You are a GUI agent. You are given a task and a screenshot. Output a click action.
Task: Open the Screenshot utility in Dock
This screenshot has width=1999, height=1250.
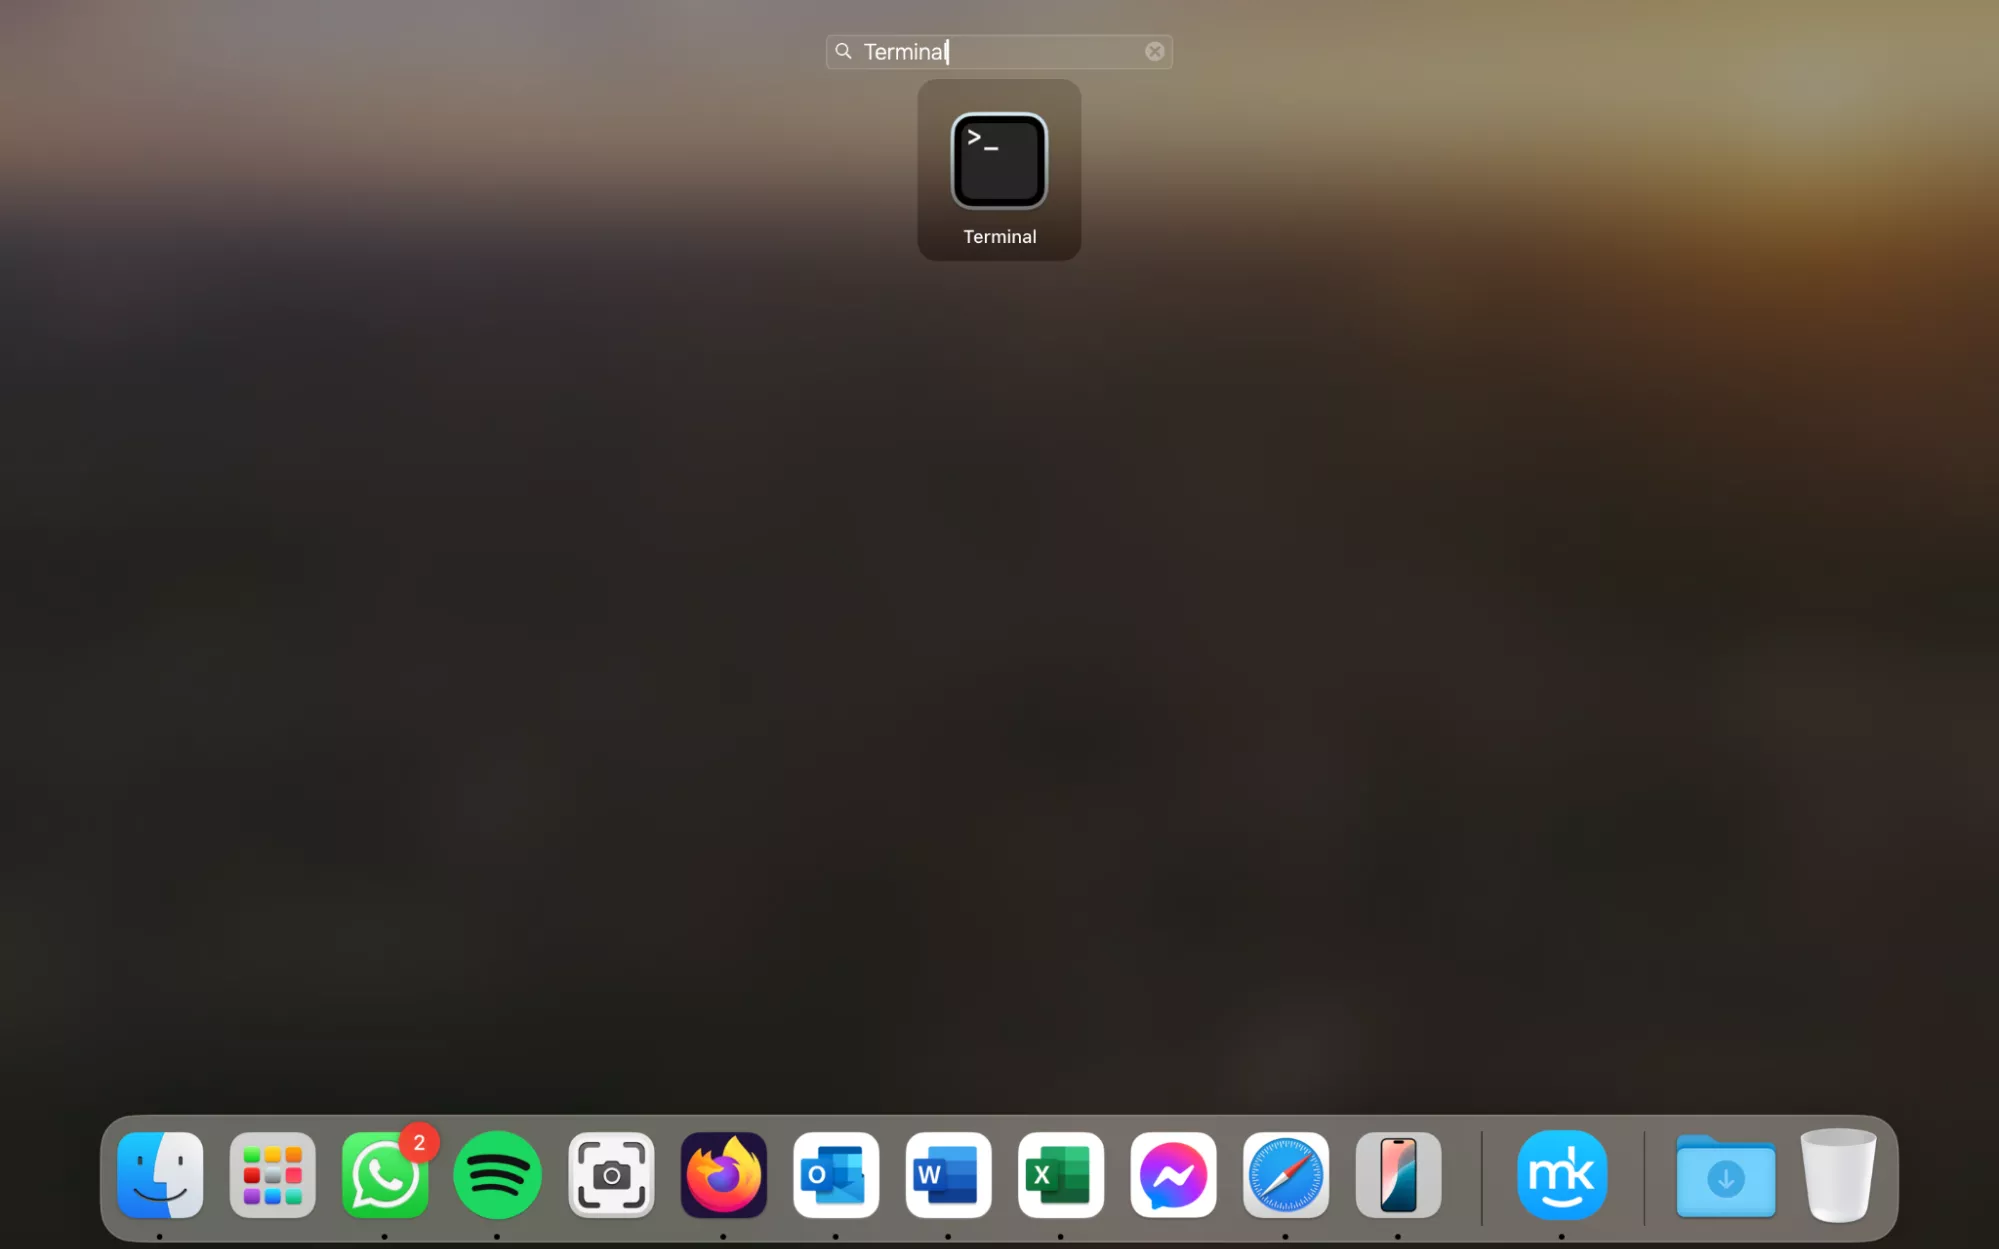point(611,1175)
